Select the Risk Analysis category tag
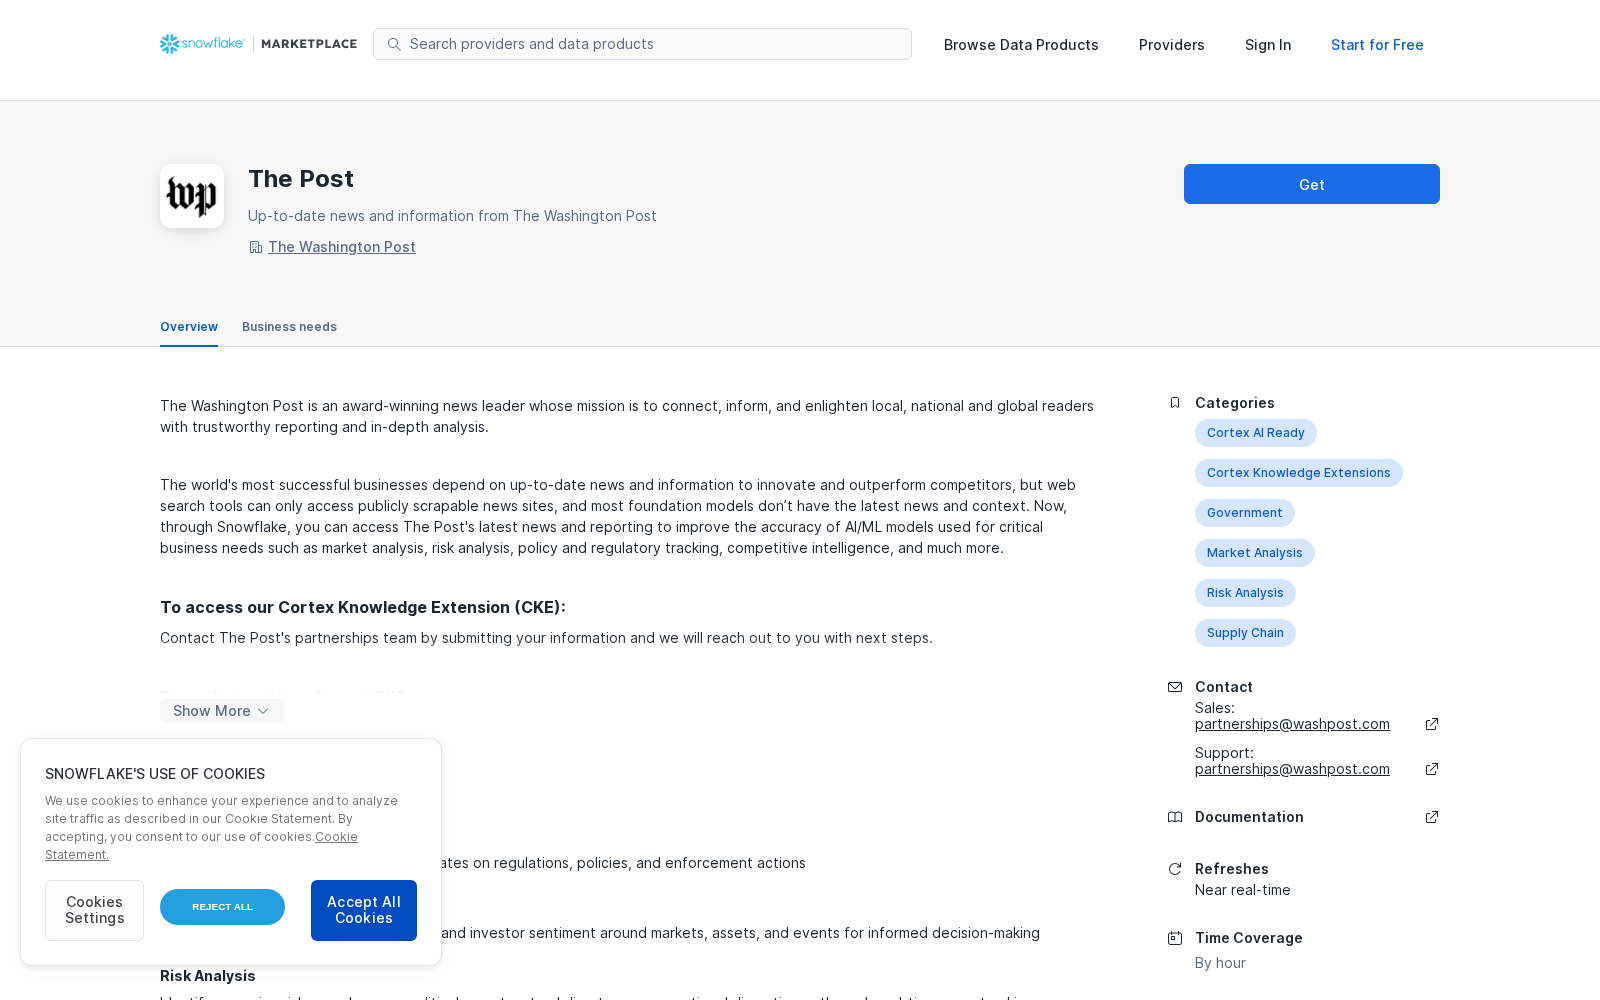Viewport: 1600px width, 1000px height. (1245, 593)
